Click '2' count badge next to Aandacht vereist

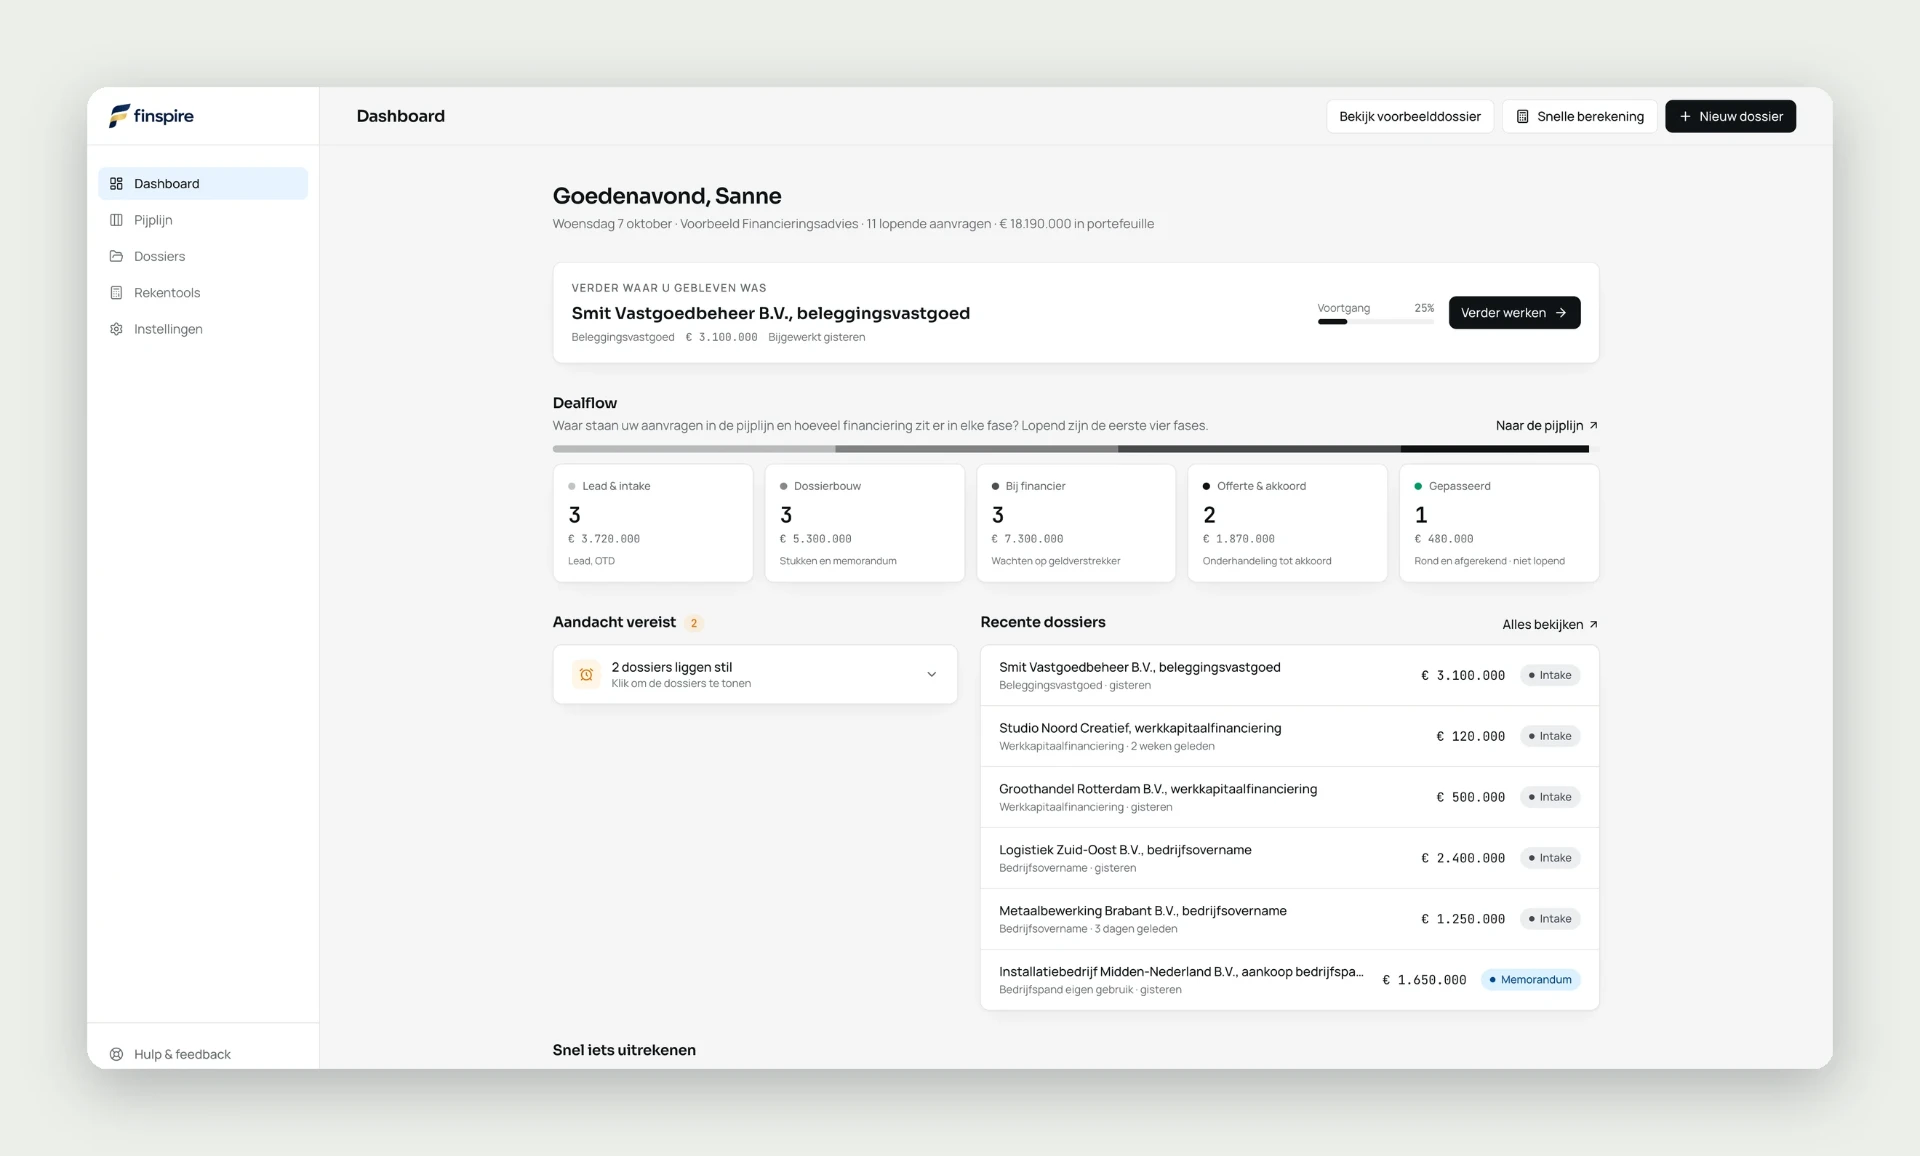[x=694, y=623]
